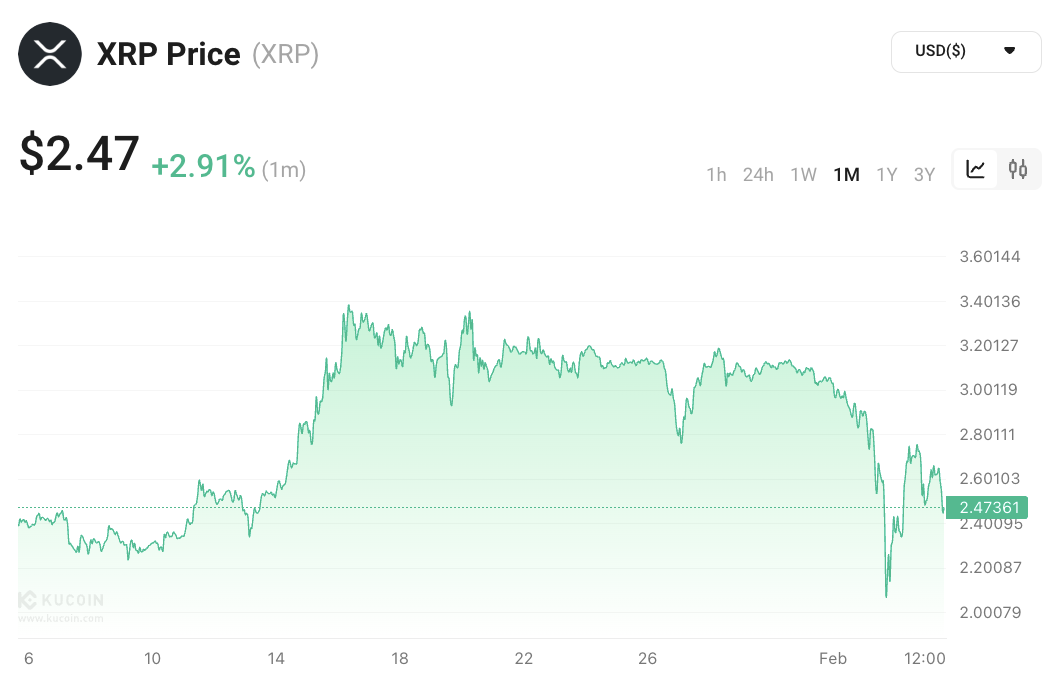Expand currency selector via caret arrow
Screen dimensions: 1054x692
click(x=1009, y=51)
